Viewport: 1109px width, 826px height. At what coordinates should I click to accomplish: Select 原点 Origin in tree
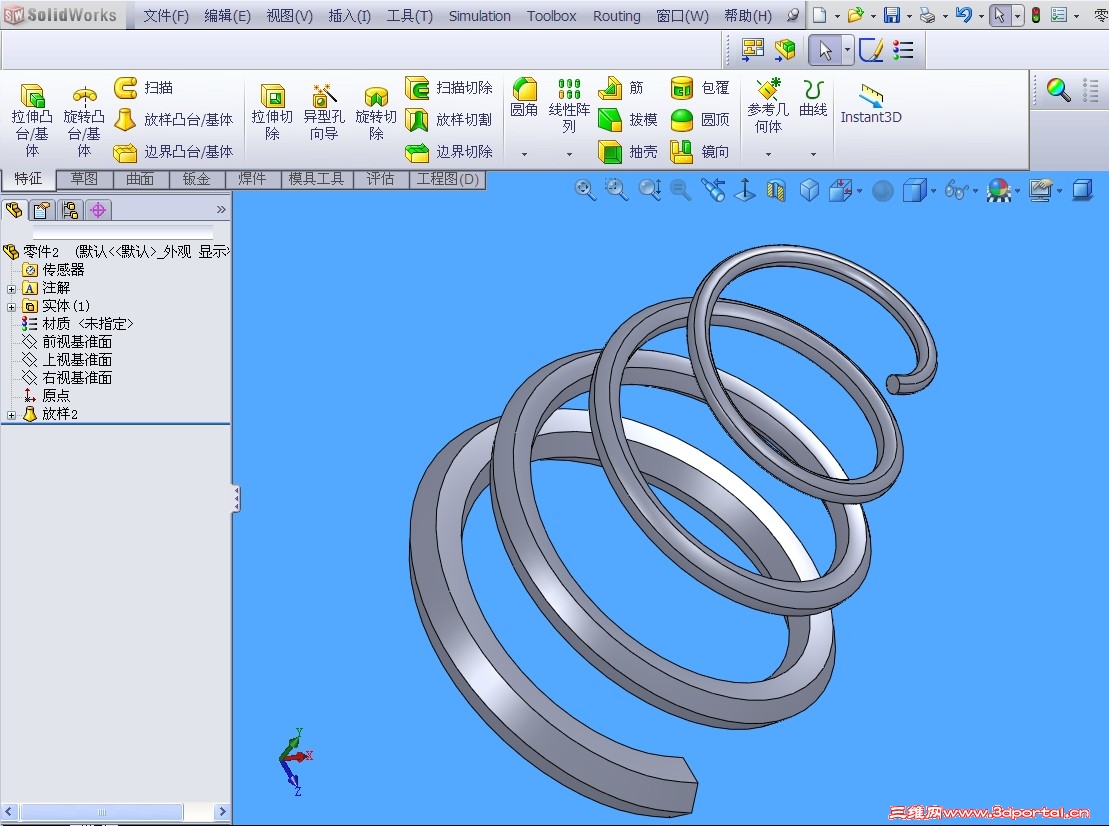point(47,396)
